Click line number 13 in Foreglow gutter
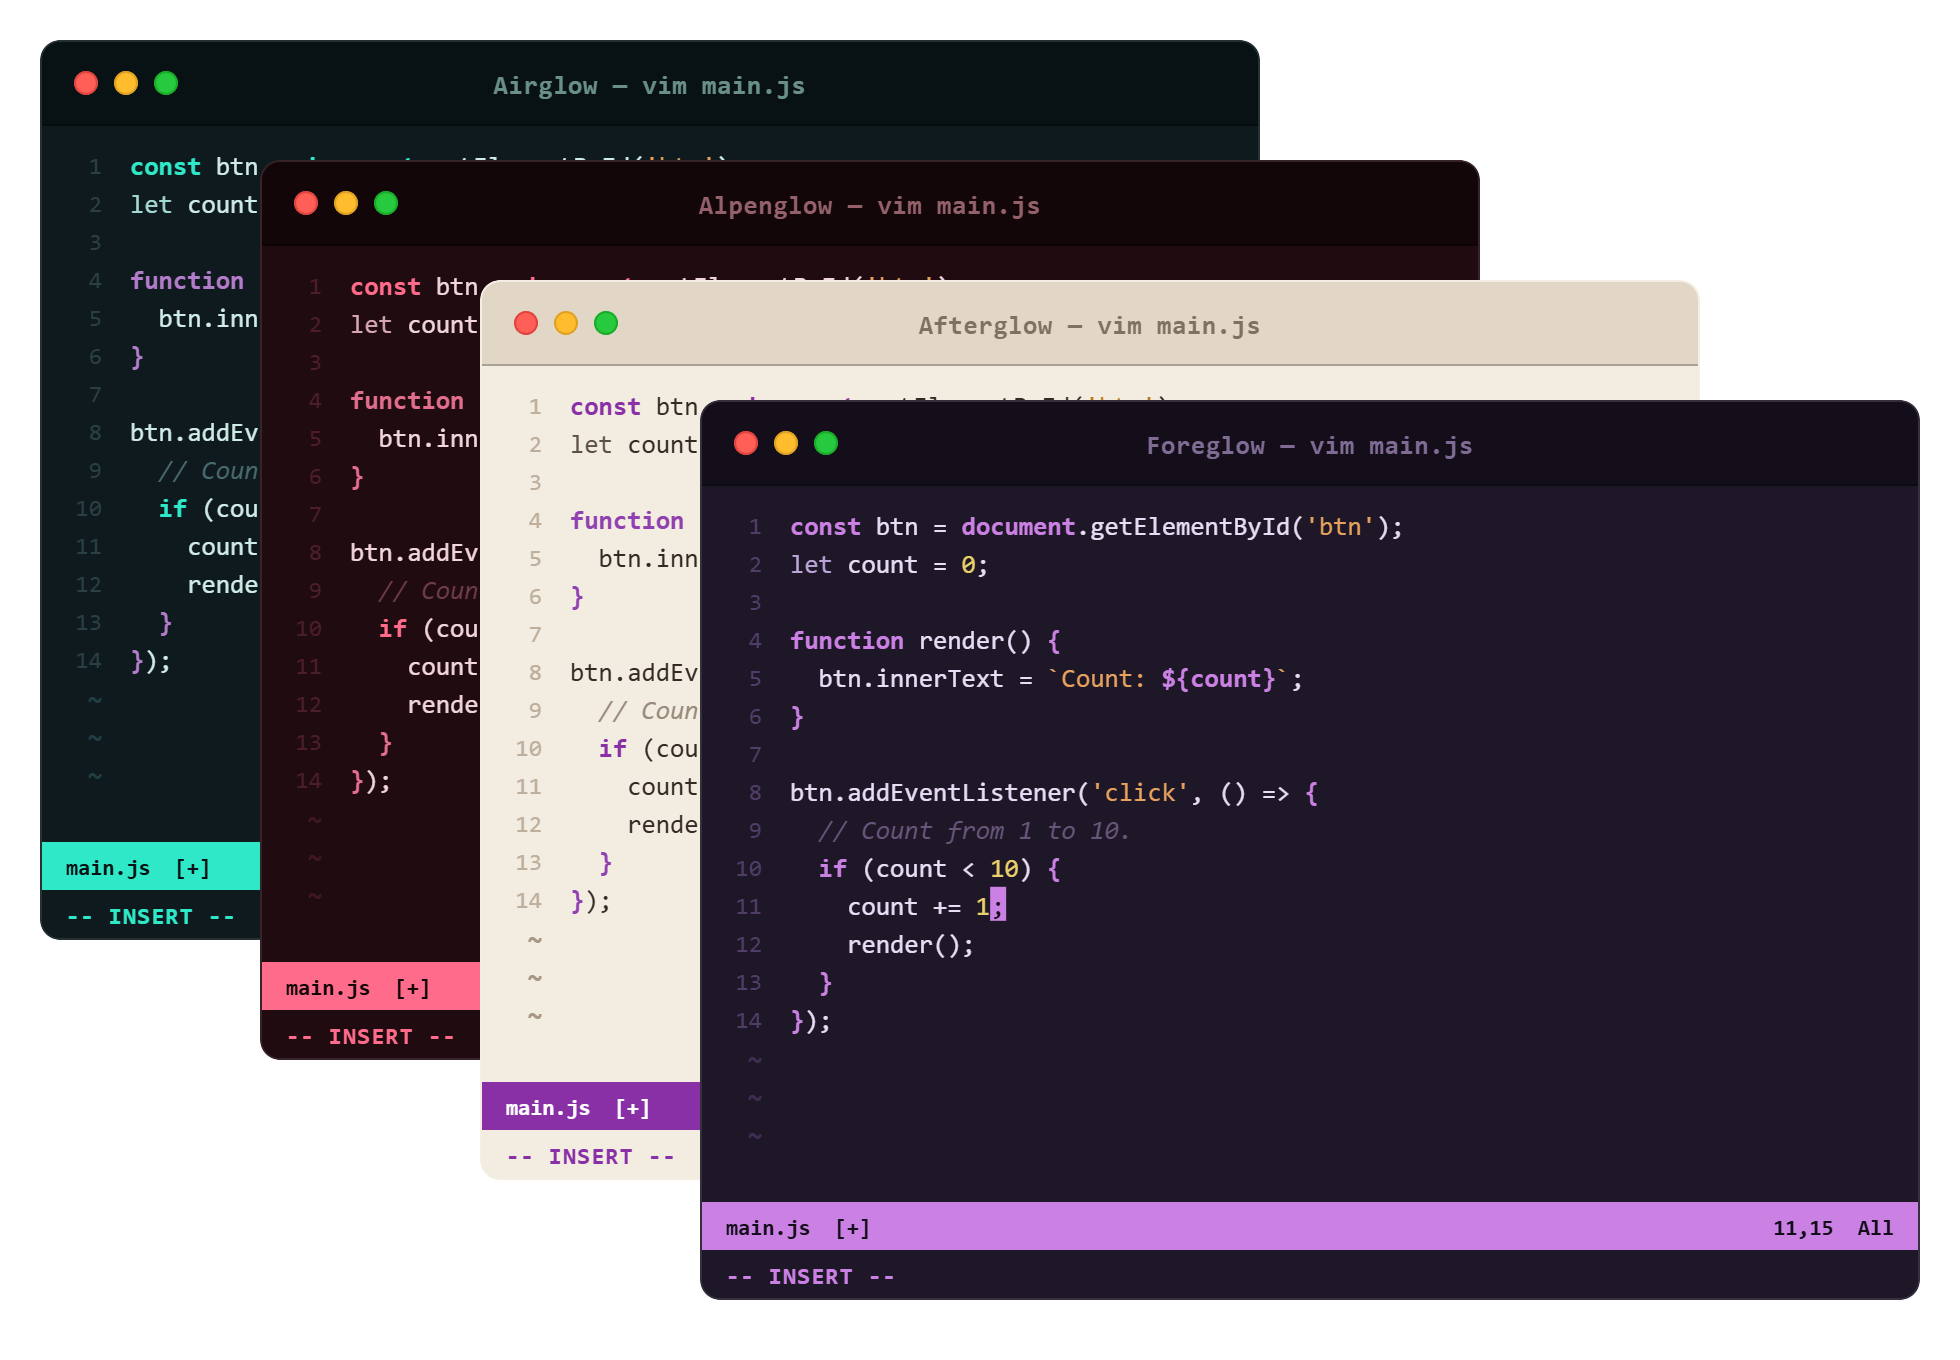Viewport: 1960px width, 1360px height. click(748, 983)
